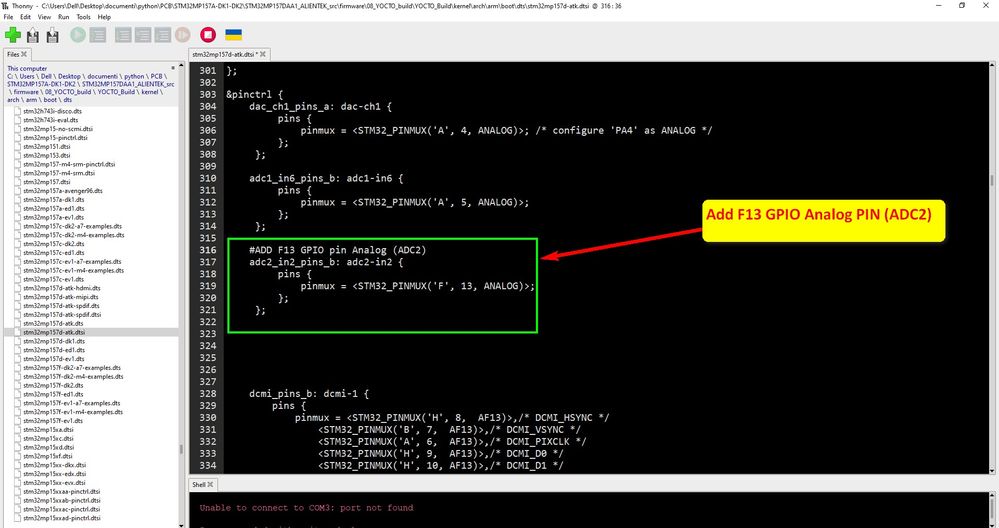999x528 pixels.
Task: Select file stm32mp157d-atk-mipi.dts
Action: tap(61, 297)
